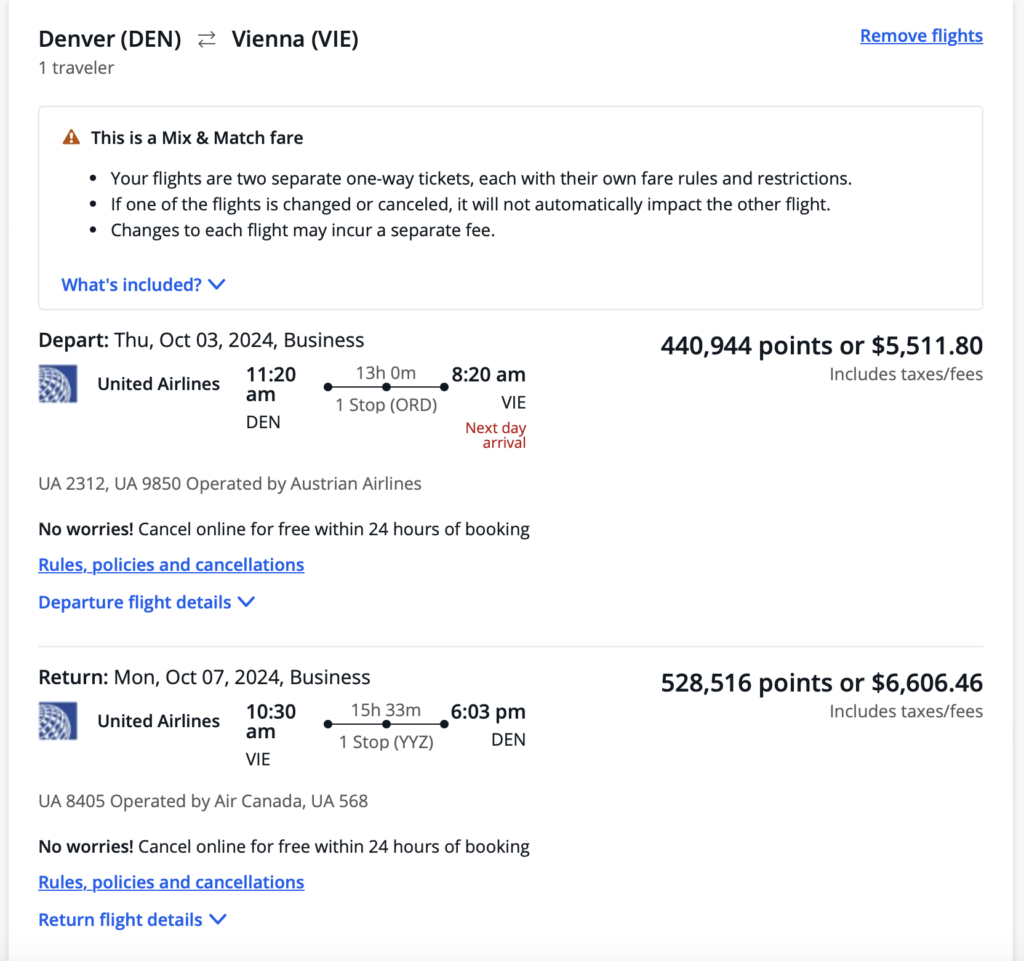Screen dimensions: 1024x961
Task: Open Rules, policies and cancellations for departure flight
Action: 171,565
